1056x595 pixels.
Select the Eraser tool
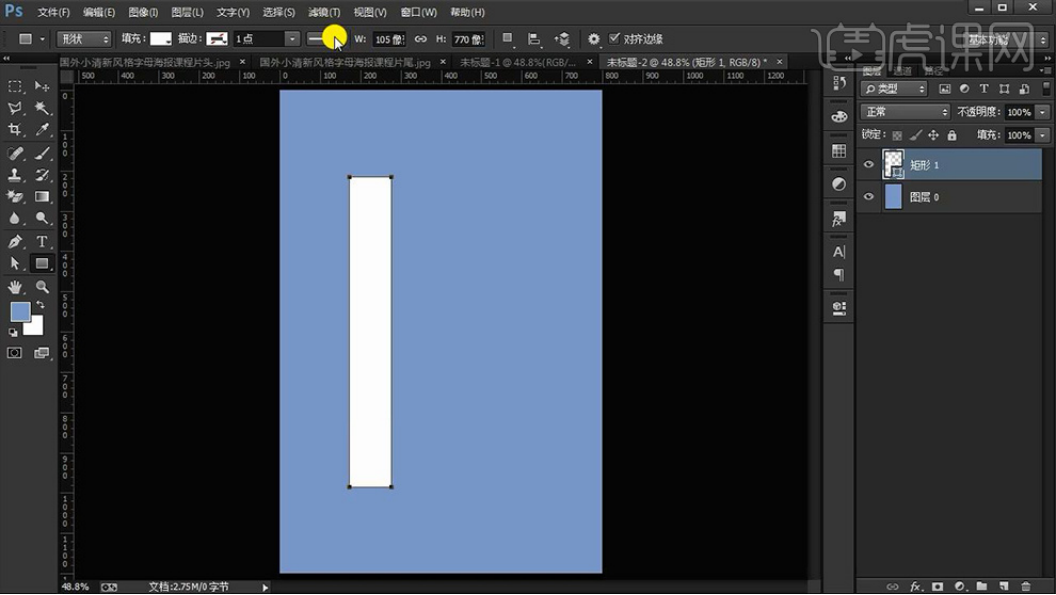pos(15,197)
